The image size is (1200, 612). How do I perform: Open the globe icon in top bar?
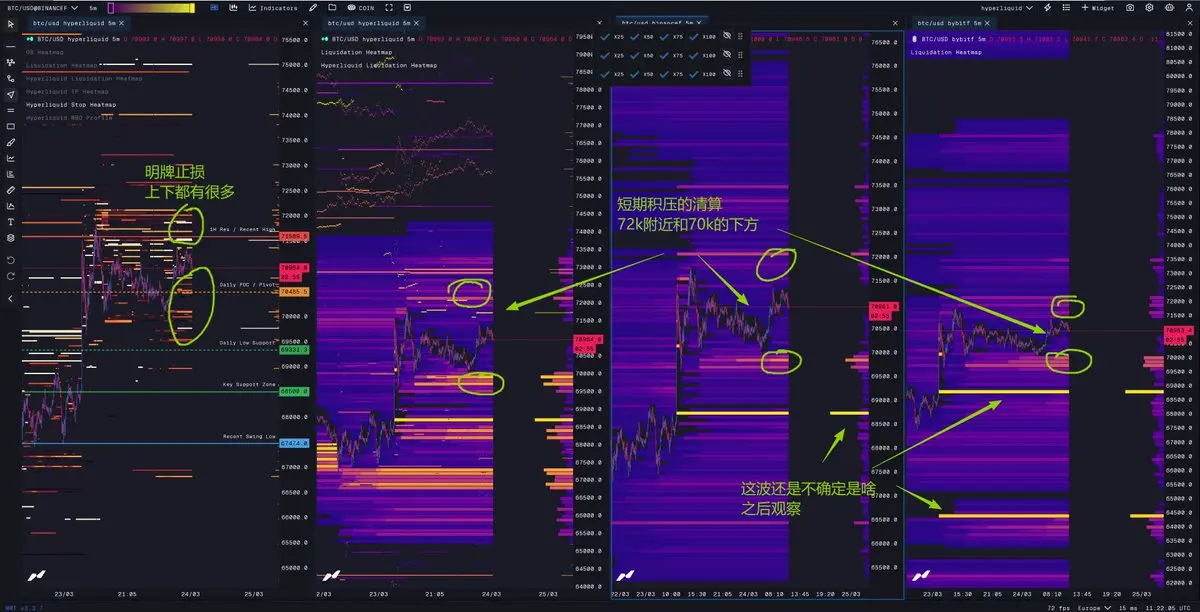tap(1169, 8)
